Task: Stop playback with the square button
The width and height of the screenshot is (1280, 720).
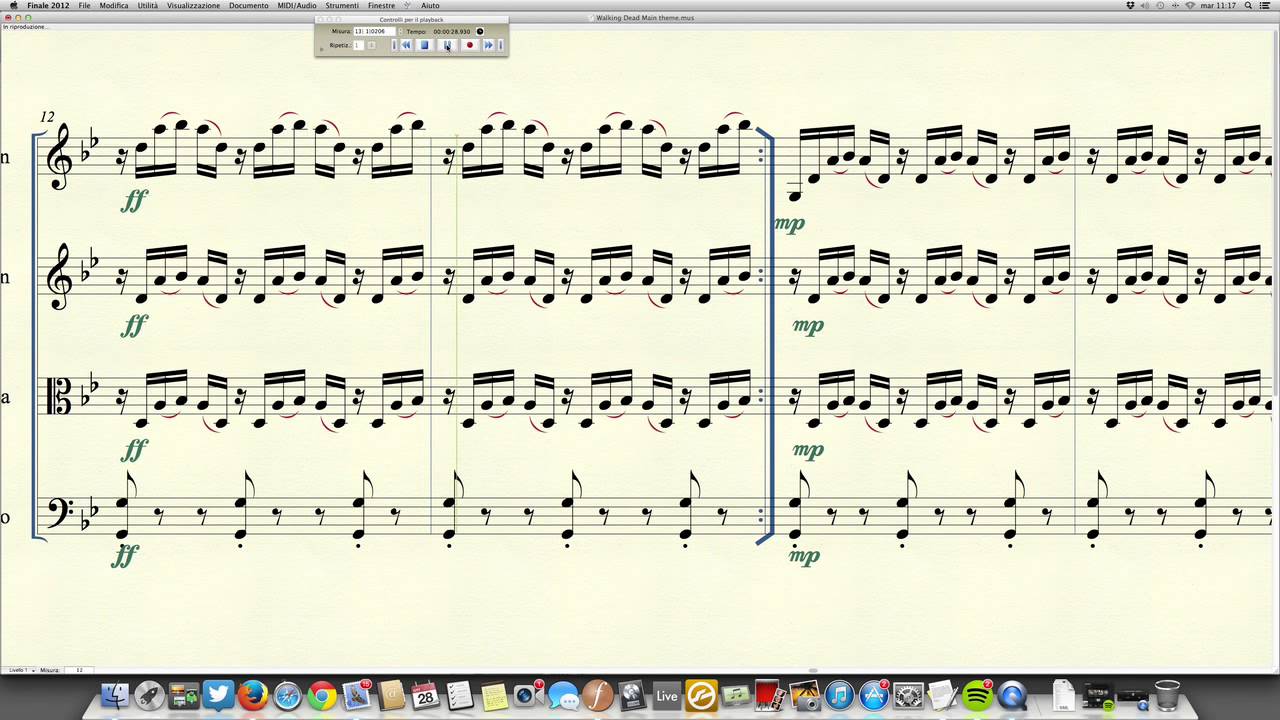Action: (425, 45)
